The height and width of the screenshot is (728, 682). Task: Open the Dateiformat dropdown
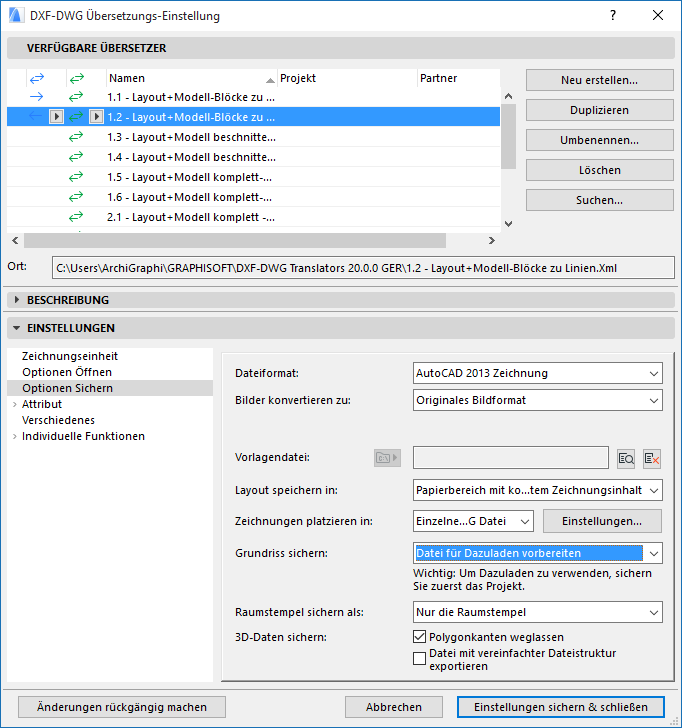538,373
